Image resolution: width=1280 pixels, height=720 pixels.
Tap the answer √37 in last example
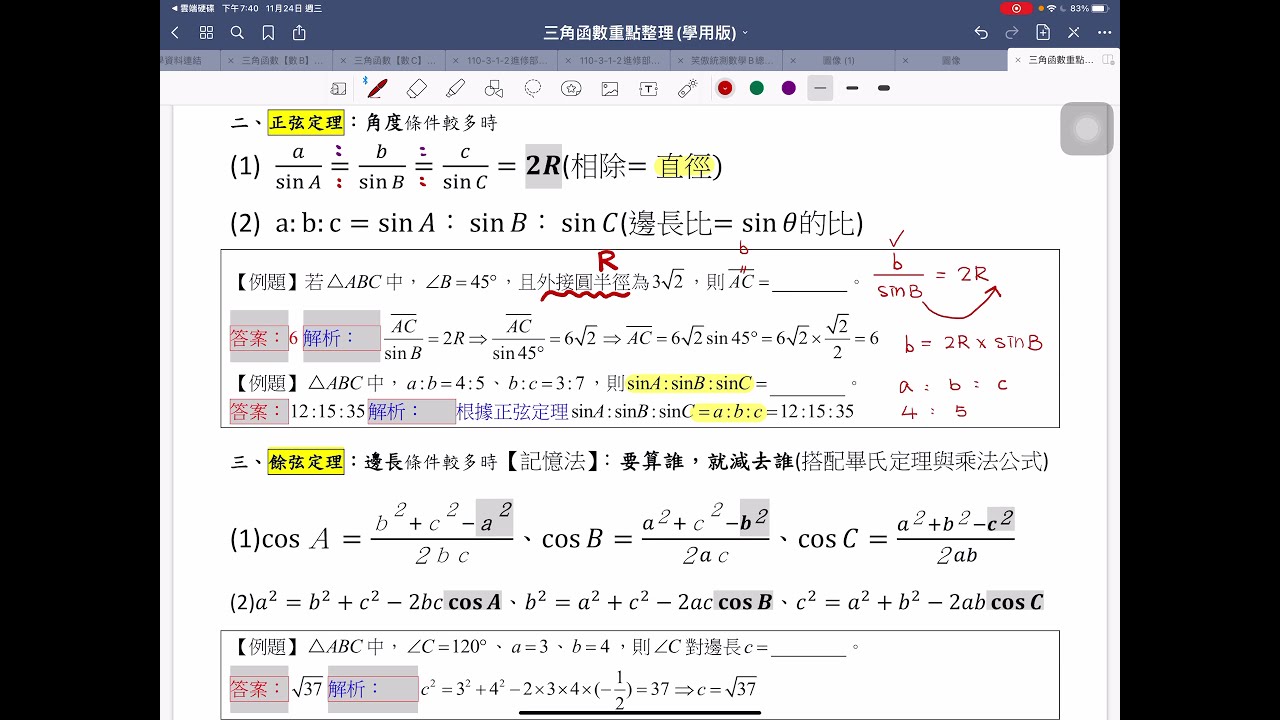click(x=307, y=689)
